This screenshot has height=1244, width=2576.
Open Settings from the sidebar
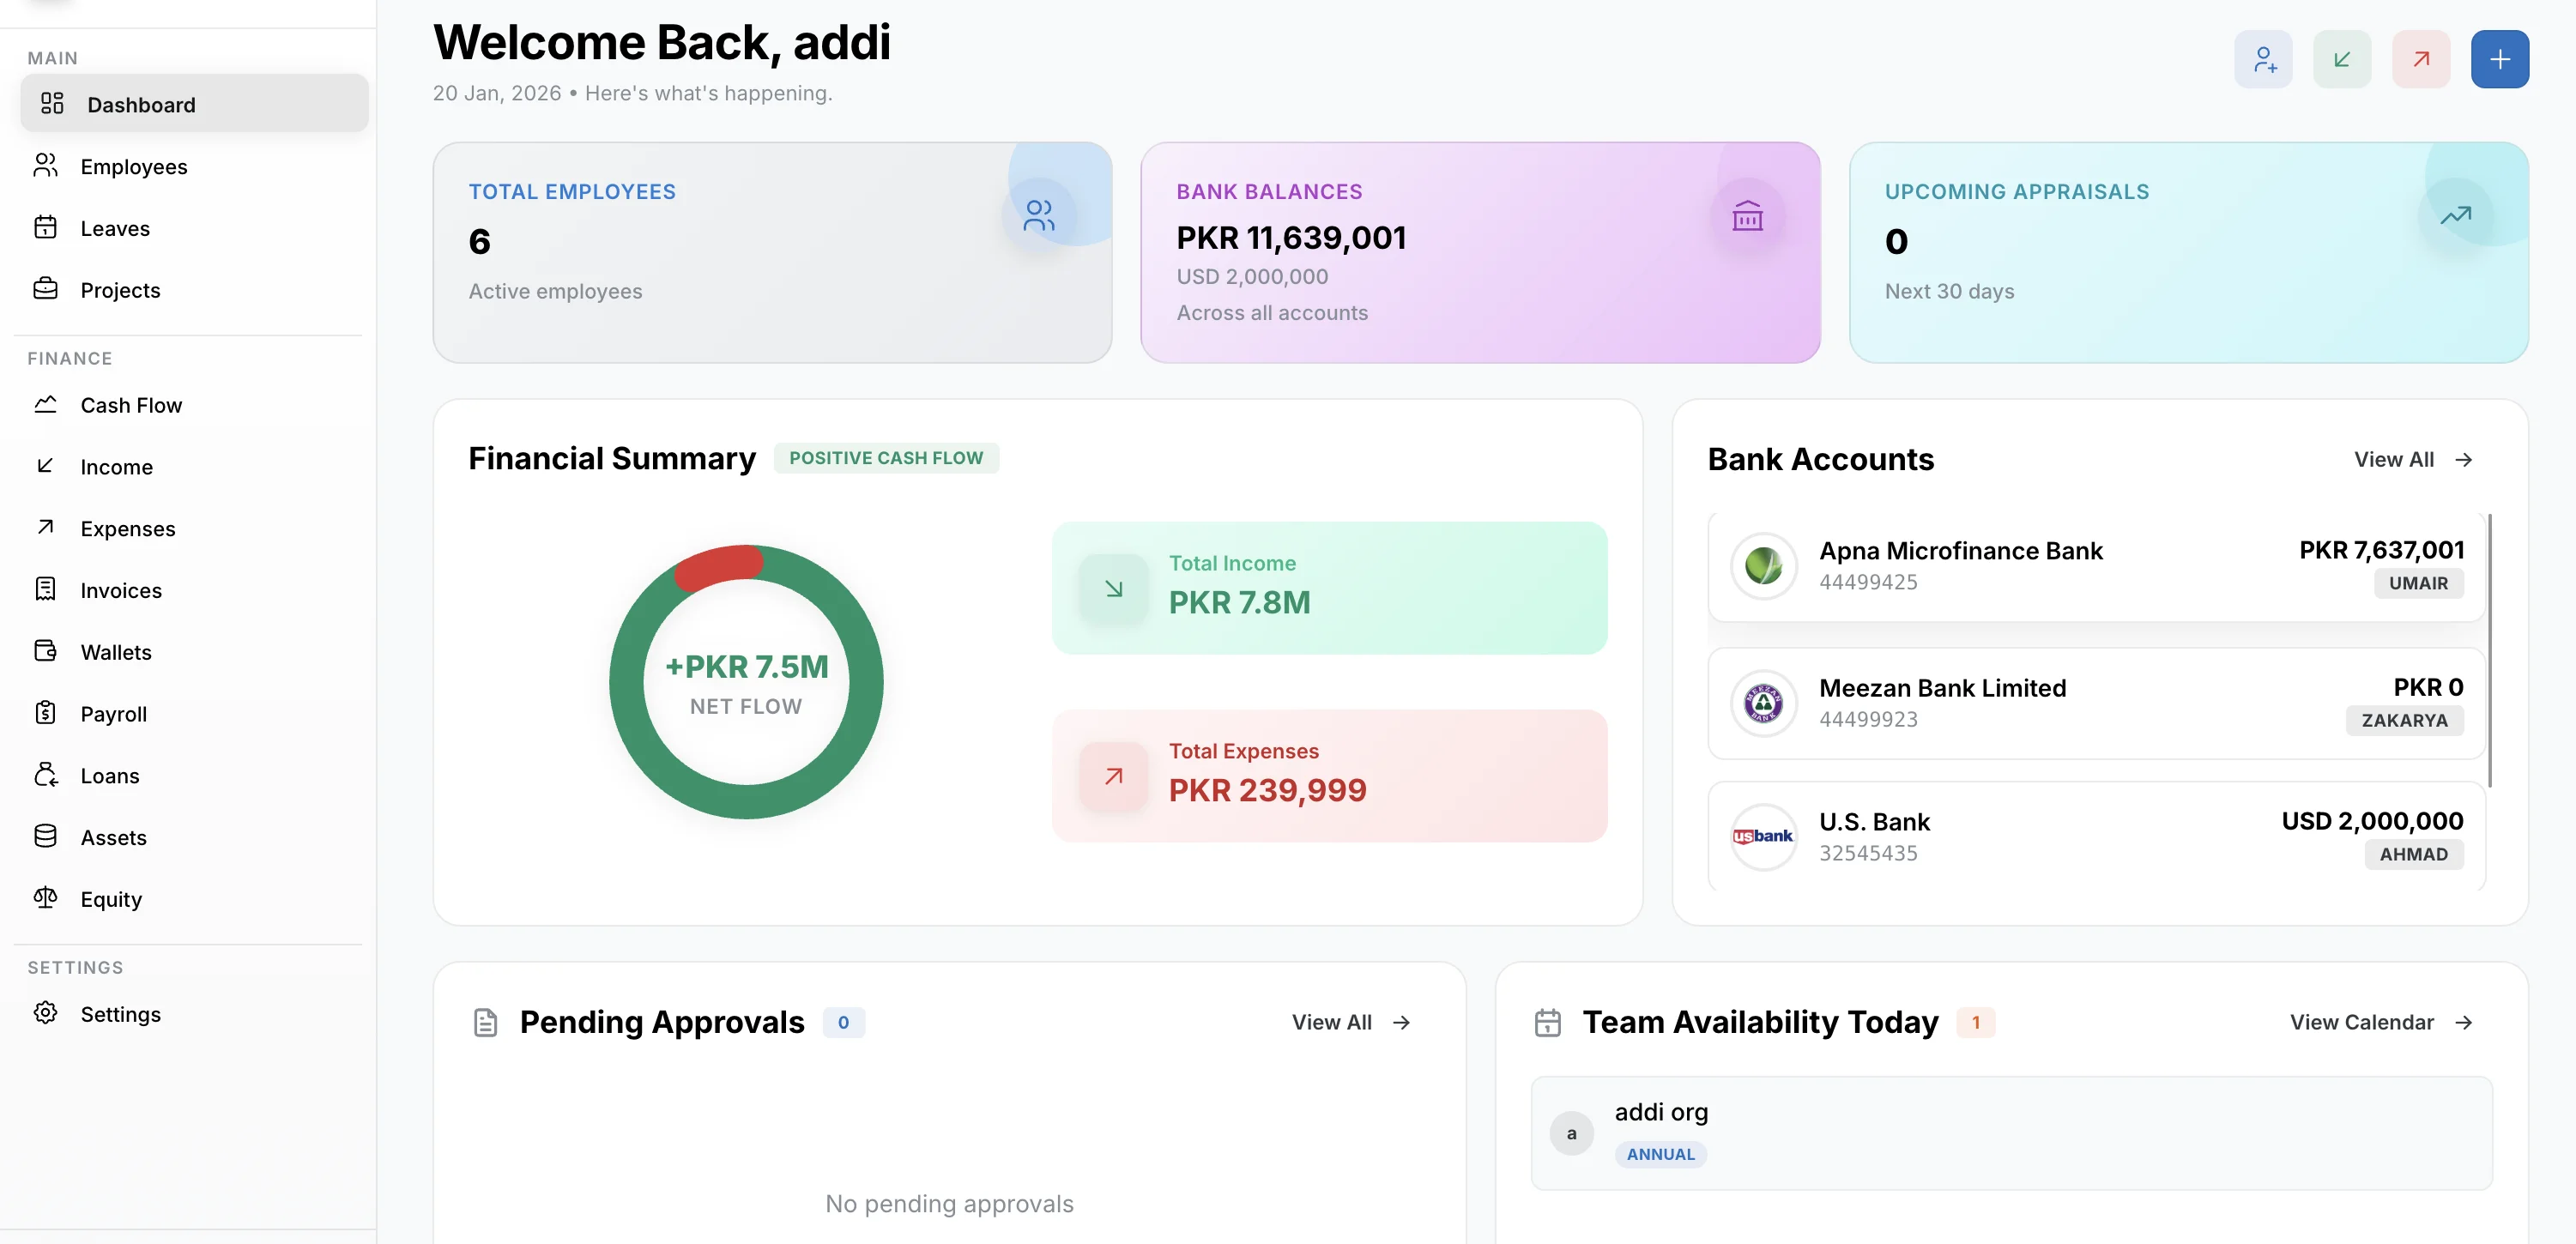point(120,1014)
